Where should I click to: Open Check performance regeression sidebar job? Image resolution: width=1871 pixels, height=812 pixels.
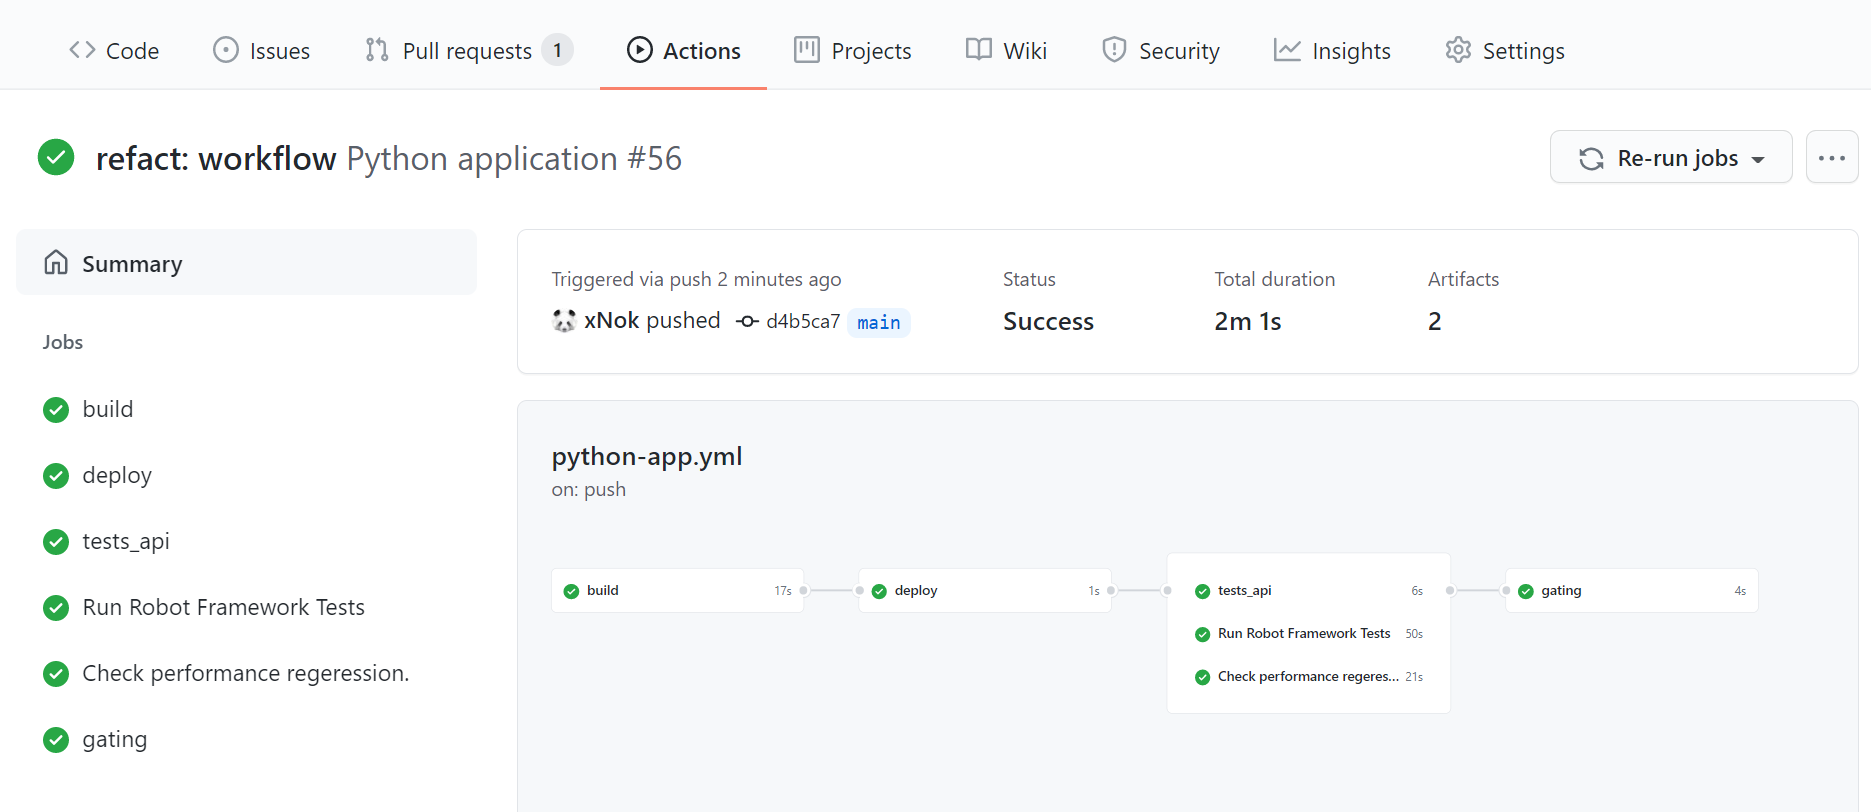245,673
